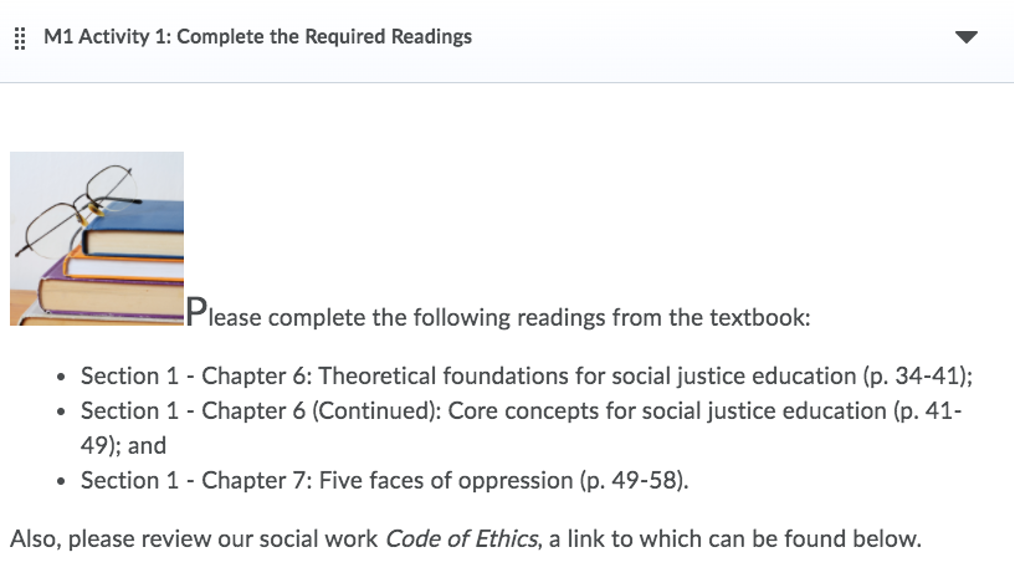This screenshot has height=587, width=1014.
Task: Click the large P in Please
Action: click(197, 312)
